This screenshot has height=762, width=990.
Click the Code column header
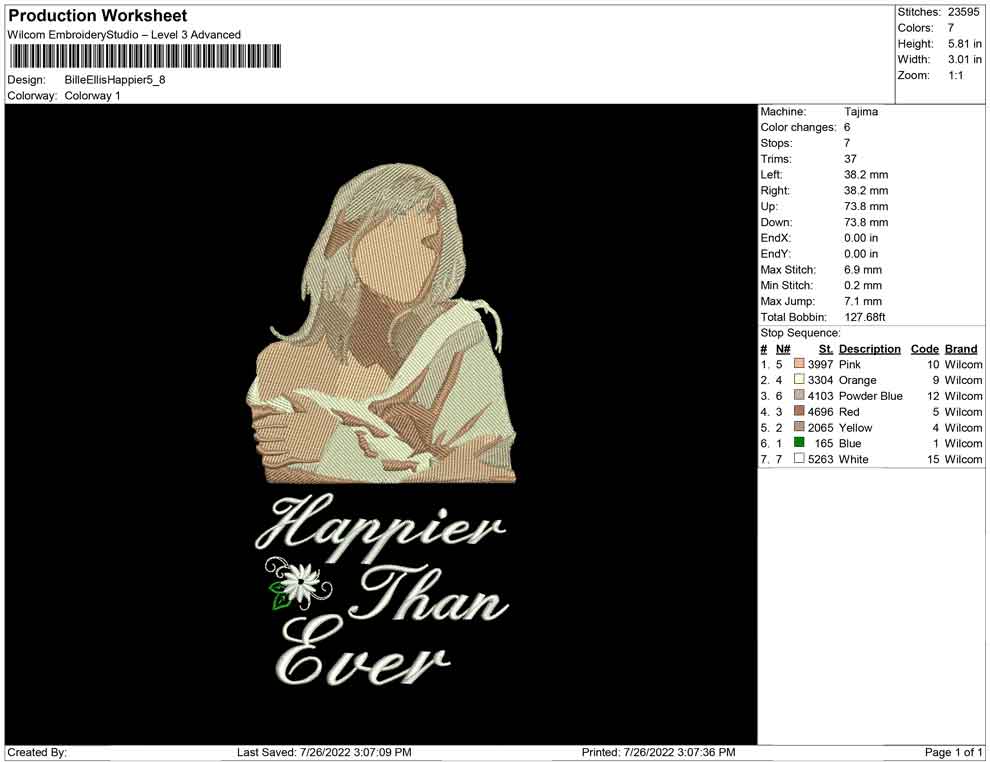924,349
